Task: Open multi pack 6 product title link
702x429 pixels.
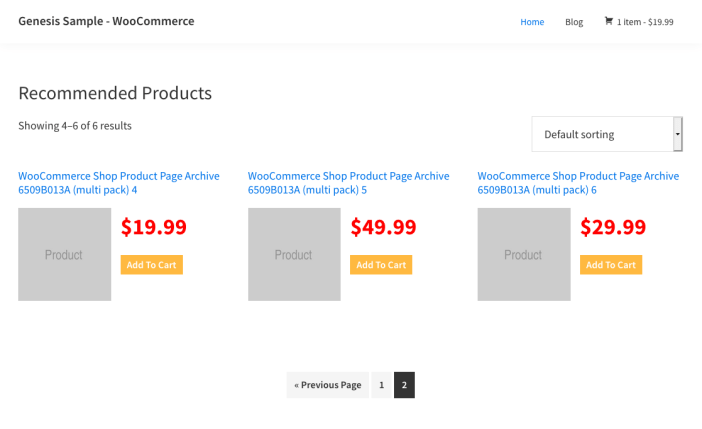Action: click(x=578, y=182)
